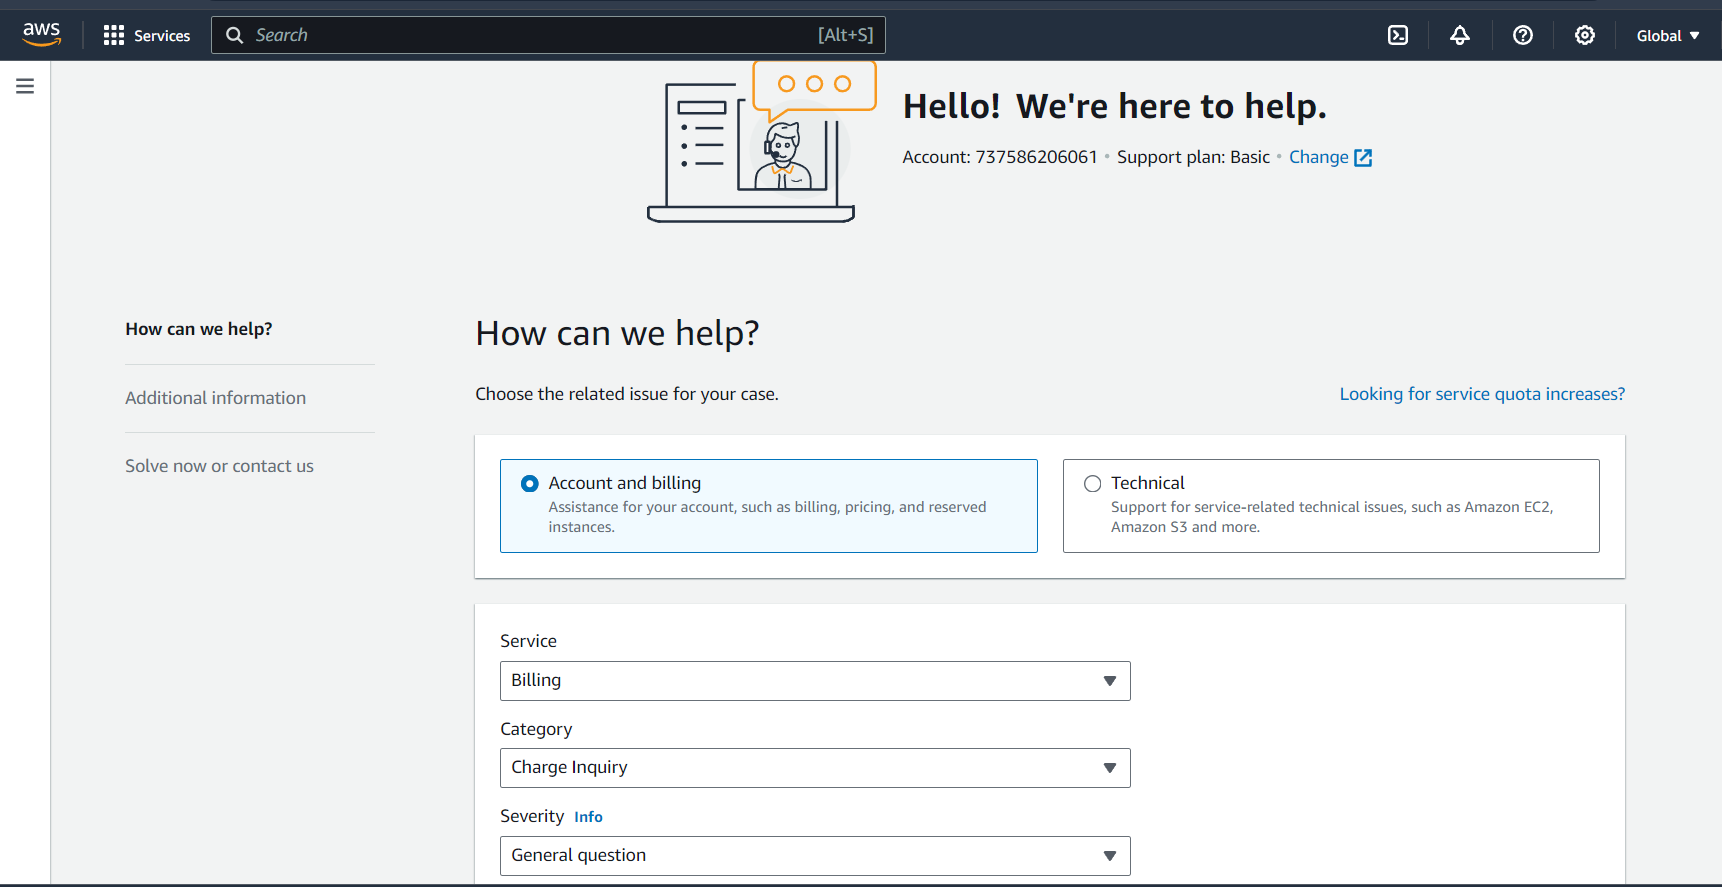The width and height of the screenshot is (1722, 887).
Task: Click the AWS logo home icon
Action: click(x=41, y=34)
